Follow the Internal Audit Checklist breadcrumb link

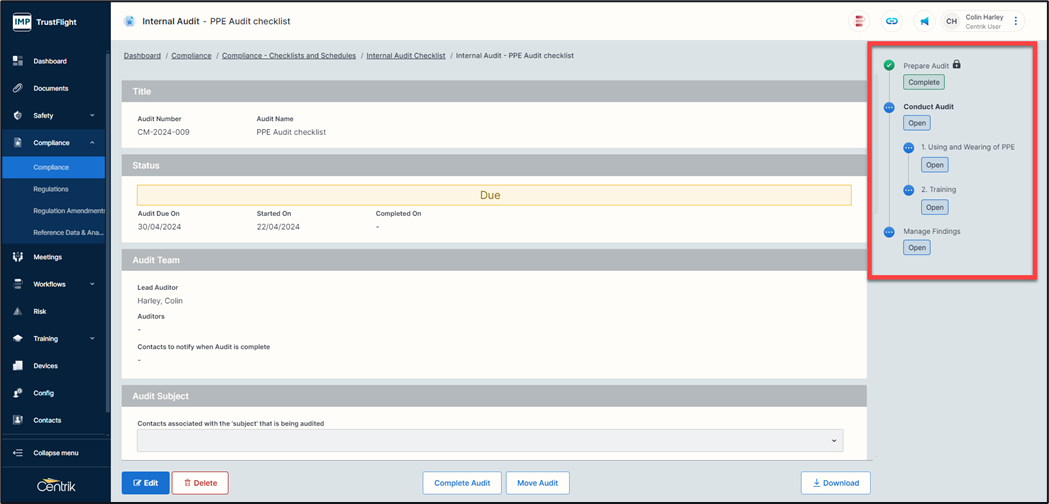point(406,56)
